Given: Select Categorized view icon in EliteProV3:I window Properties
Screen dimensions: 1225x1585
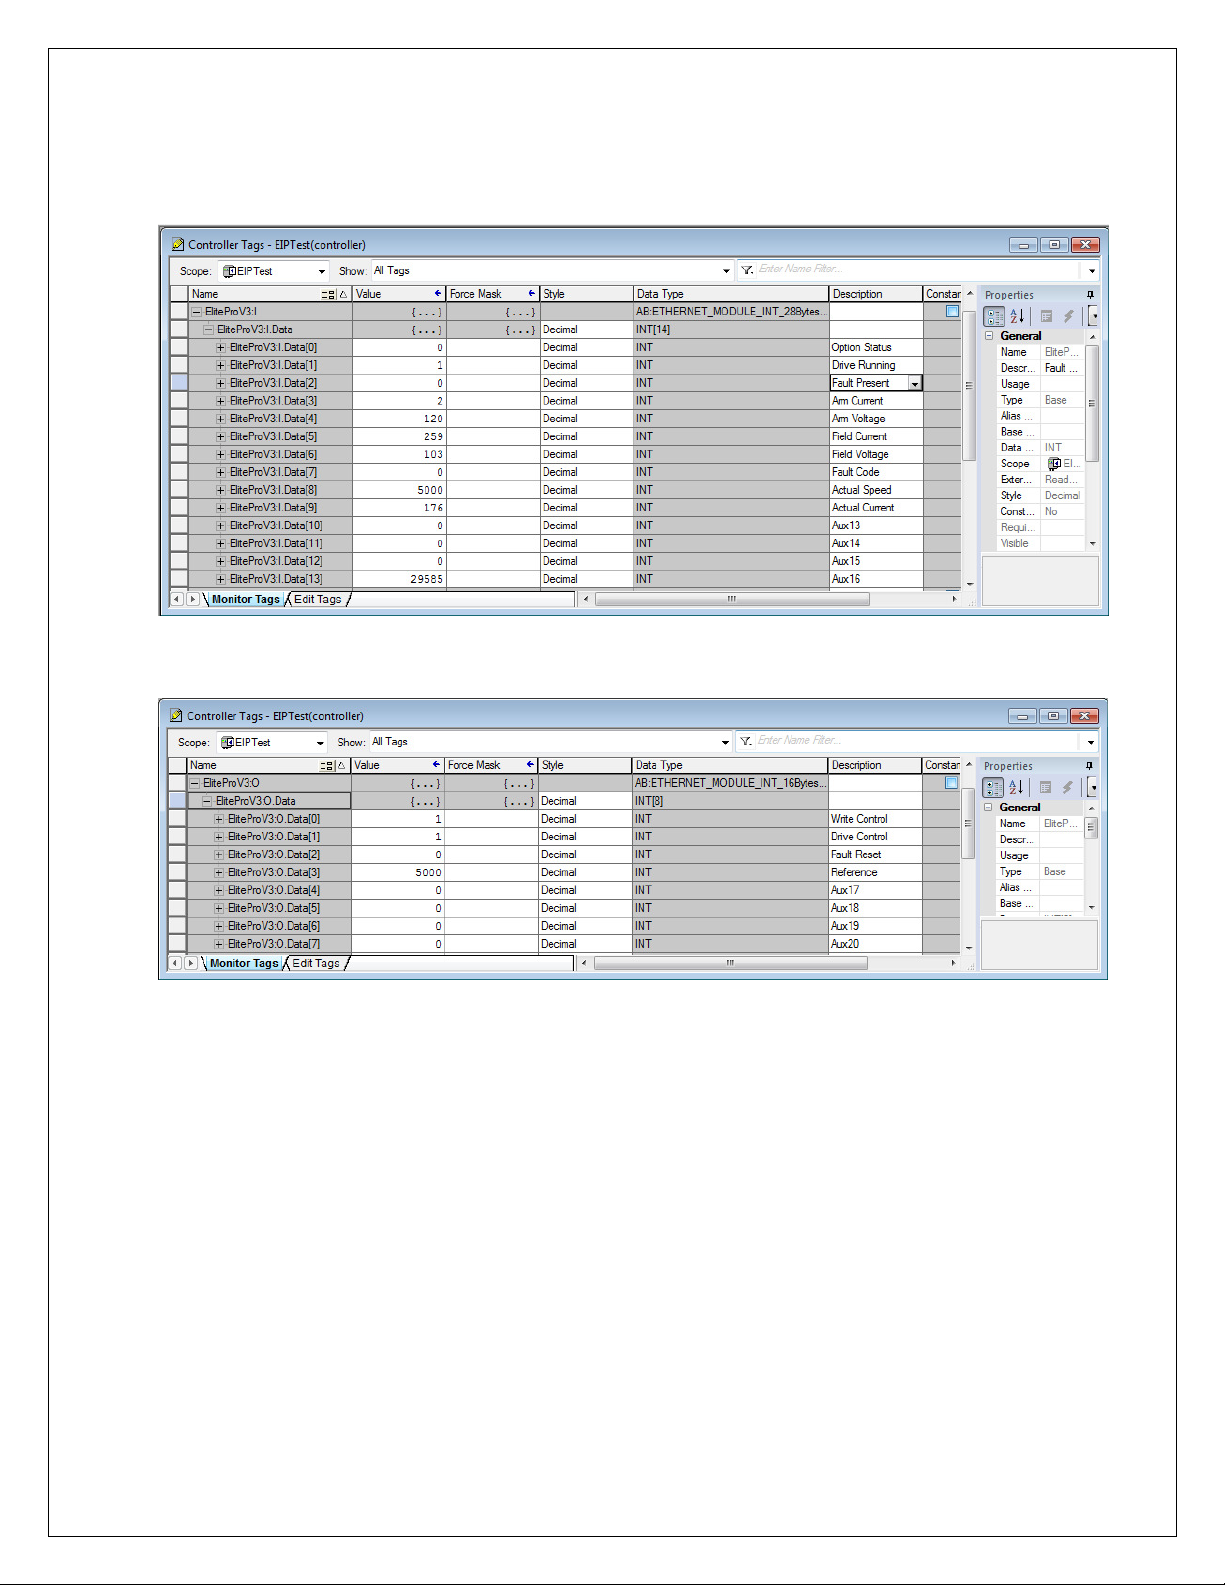Looking at the screenshot, I should (x=994, y=316).
